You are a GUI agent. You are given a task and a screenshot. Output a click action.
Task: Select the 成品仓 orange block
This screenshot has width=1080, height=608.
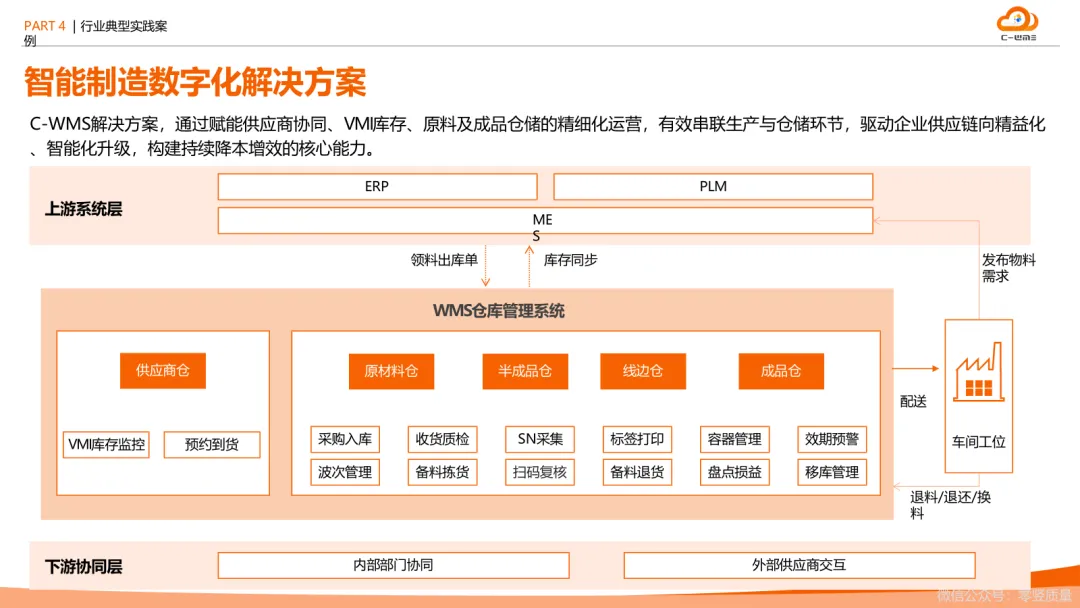click(780, 371)
